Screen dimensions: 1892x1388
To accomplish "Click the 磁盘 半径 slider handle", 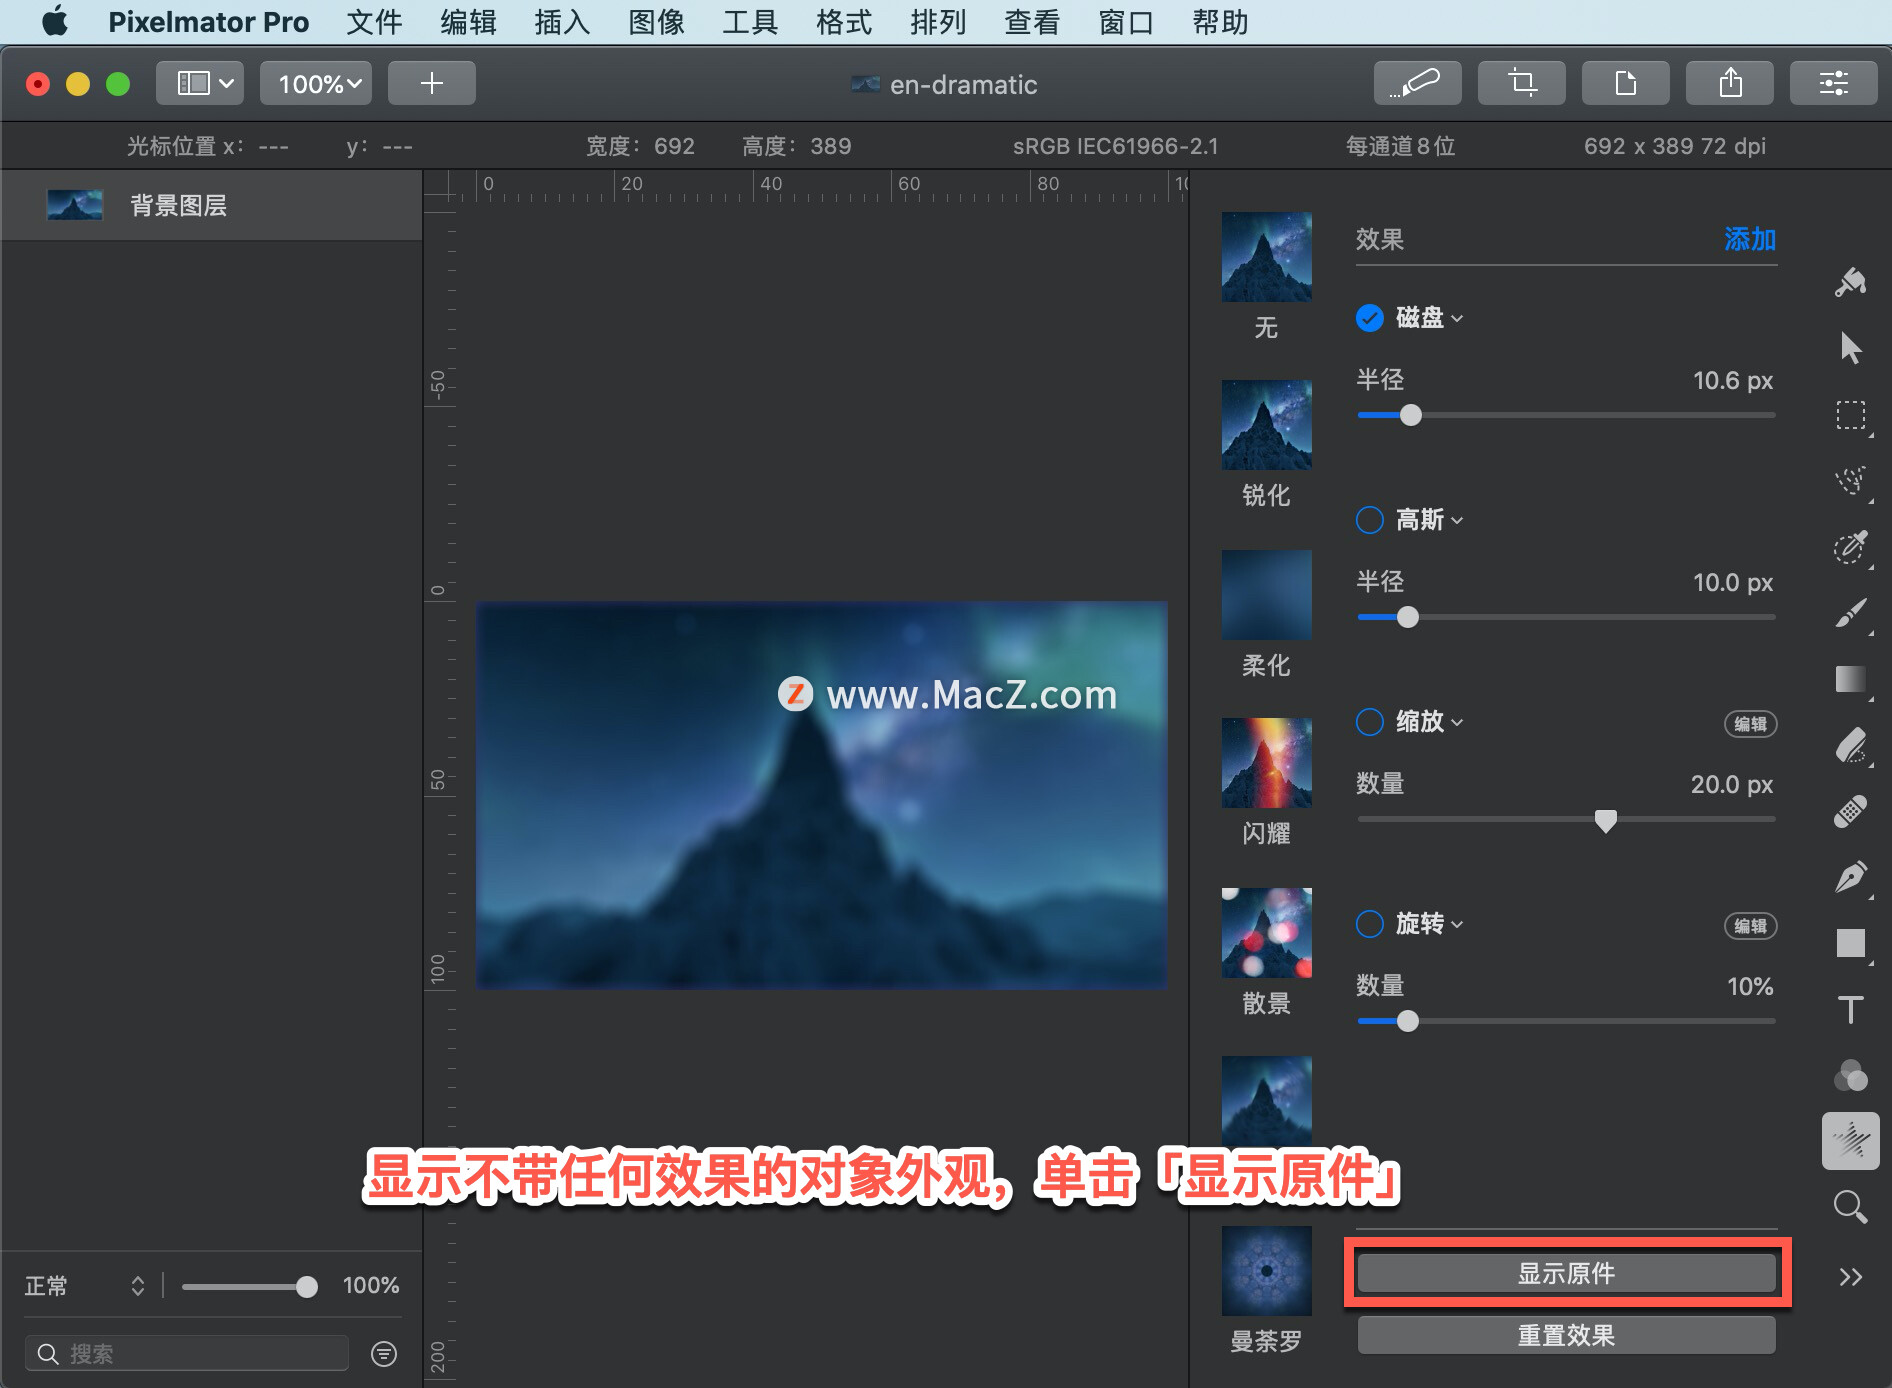I will [1410, 415].
